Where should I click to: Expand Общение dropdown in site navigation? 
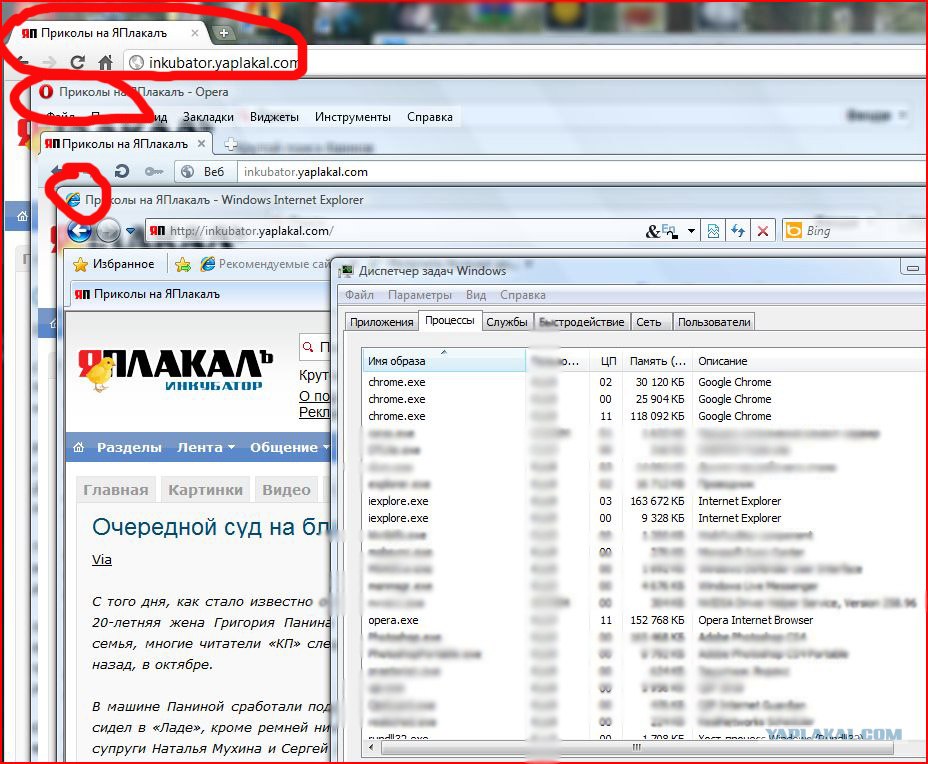click(x=289, y=447)
